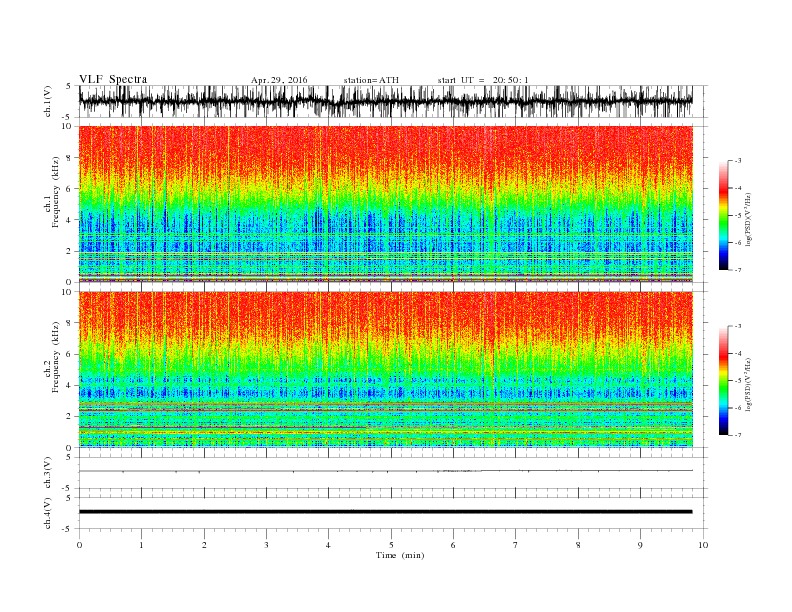Viewport: 792px width, 612px height.
Task: Click tick label "7" on Time axis
Action: pyautogui.click(x=516, y=545)
